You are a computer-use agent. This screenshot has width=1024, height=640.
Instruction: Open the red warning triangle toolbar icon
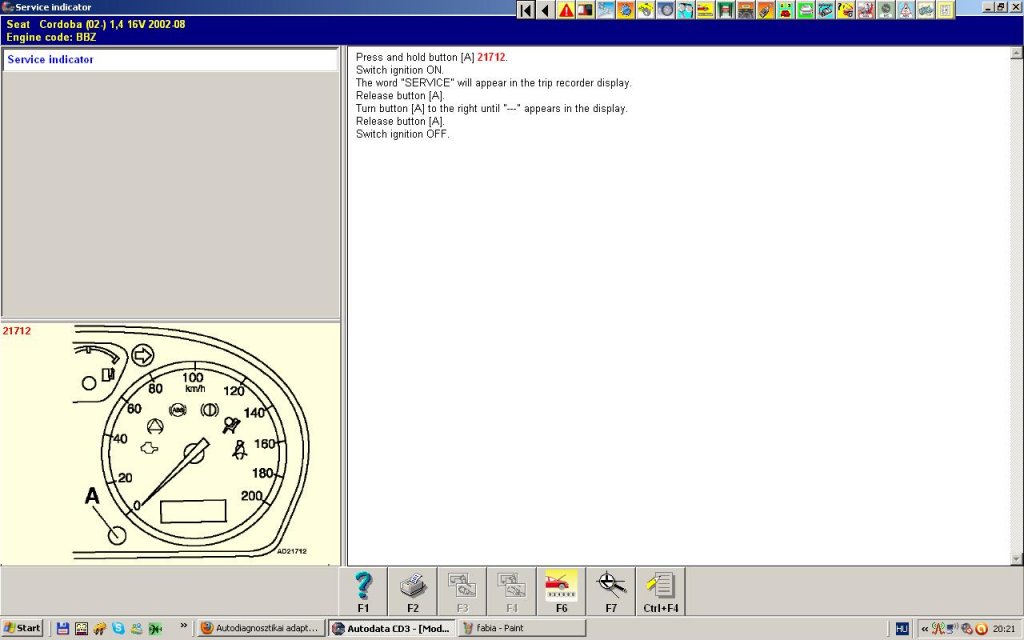click(x=566, y=10)
